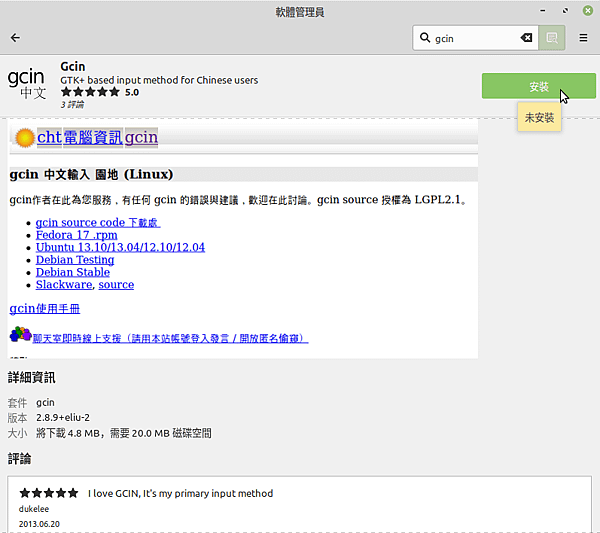Open Ubuntu 13.10/13.04/12.10/12.04 link

pyautogui.click(x=120, y=247)
